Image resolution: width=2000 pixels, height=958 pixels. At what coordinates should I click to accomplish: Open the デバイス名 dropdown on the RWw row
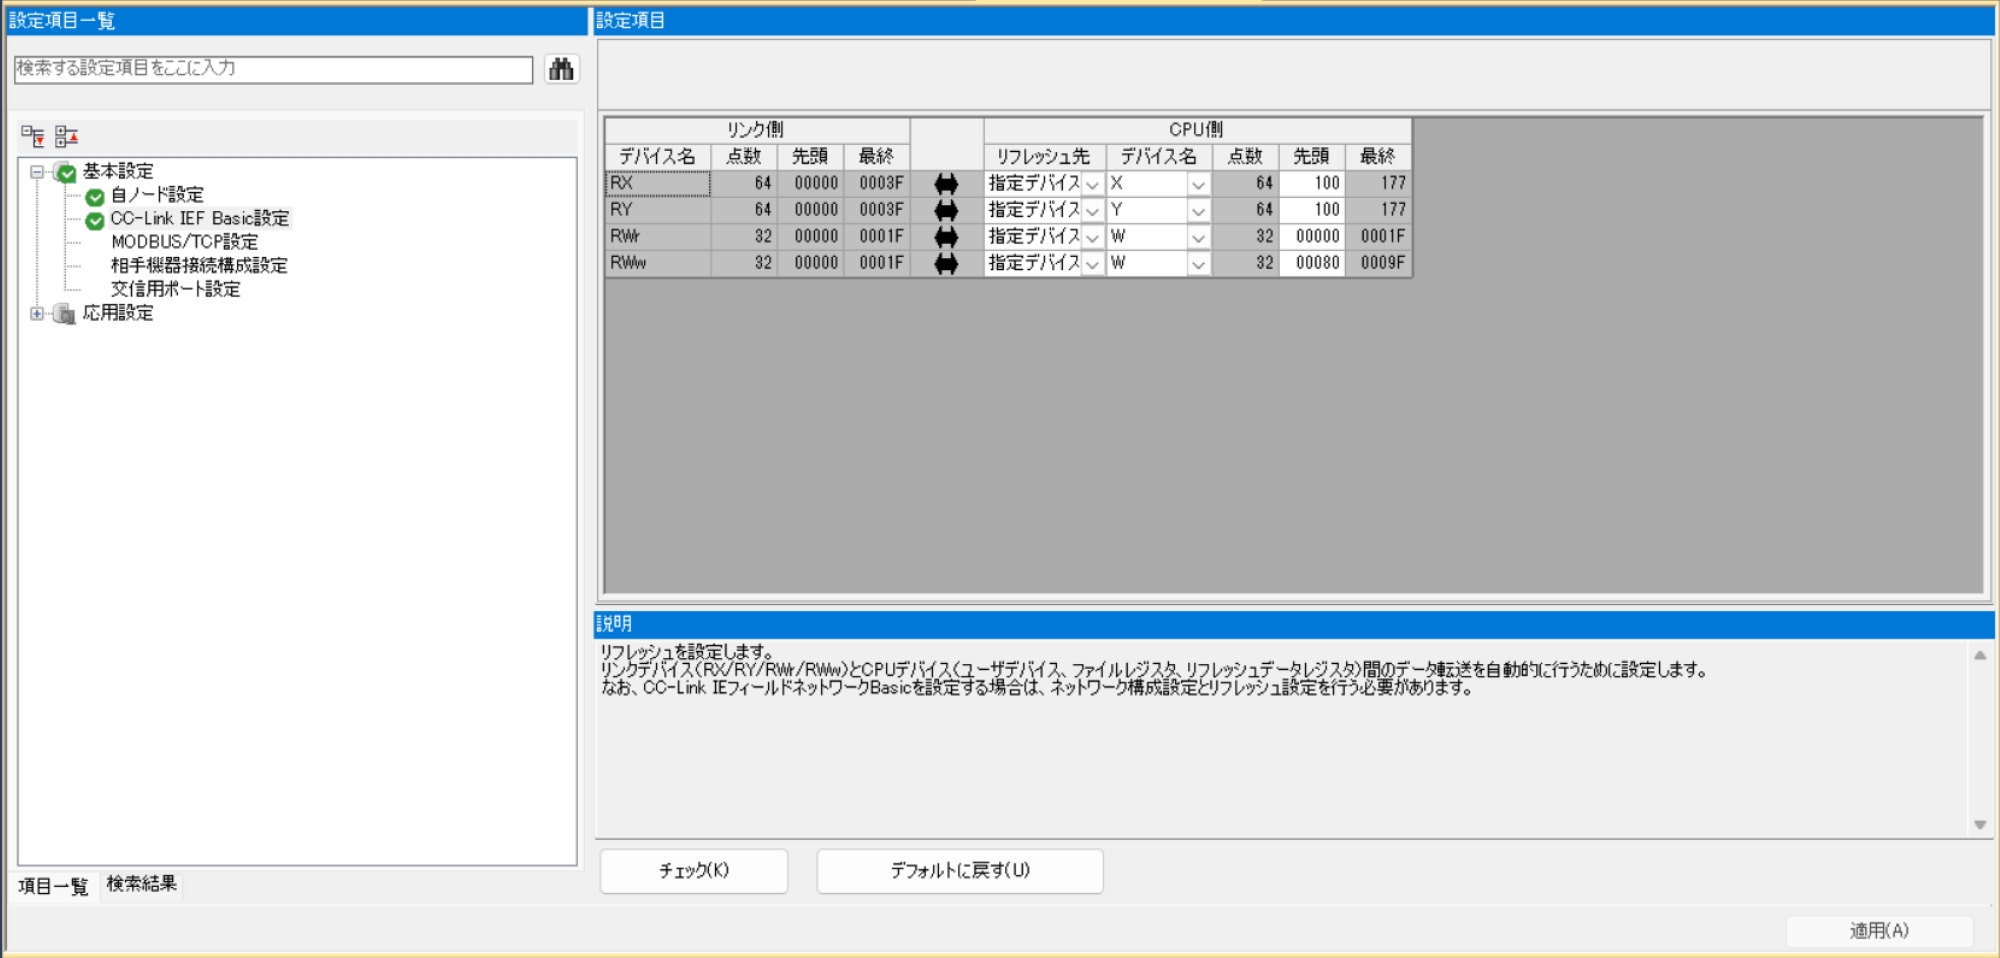(1198, 264)
